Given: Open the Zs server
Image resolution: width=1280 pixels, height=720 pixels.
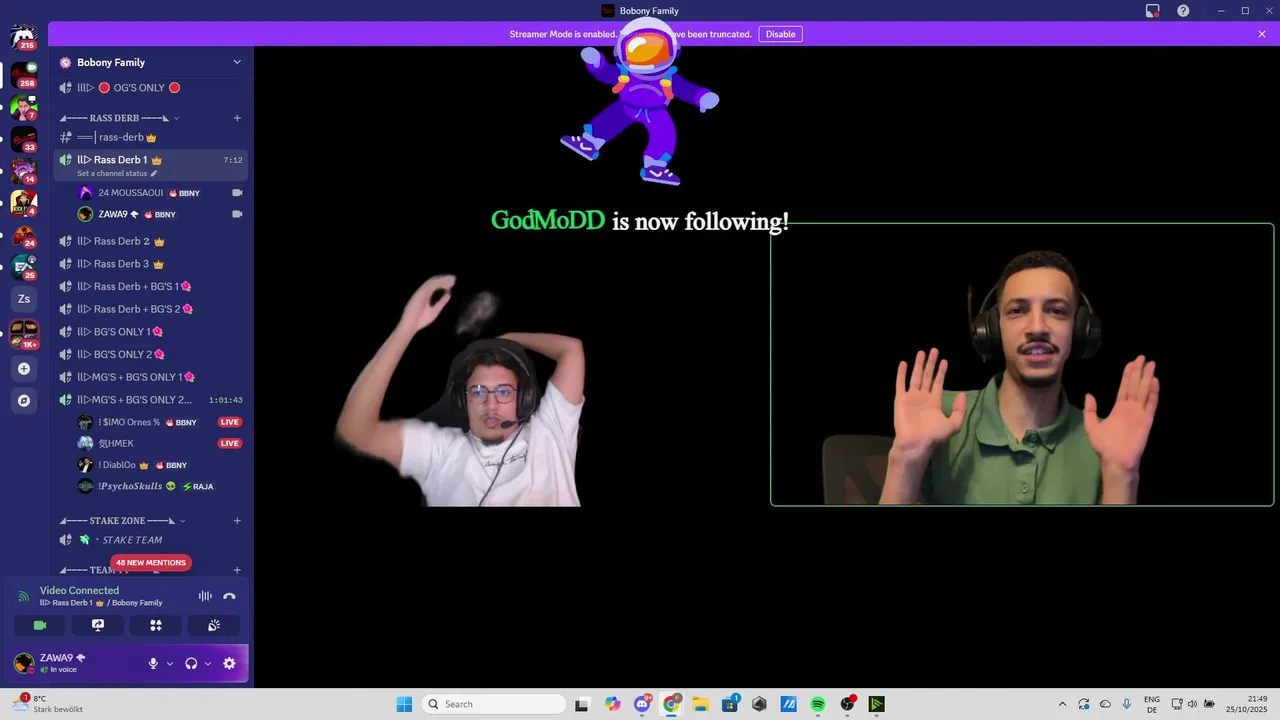Looking at the screenshot, I should (24, 299).
